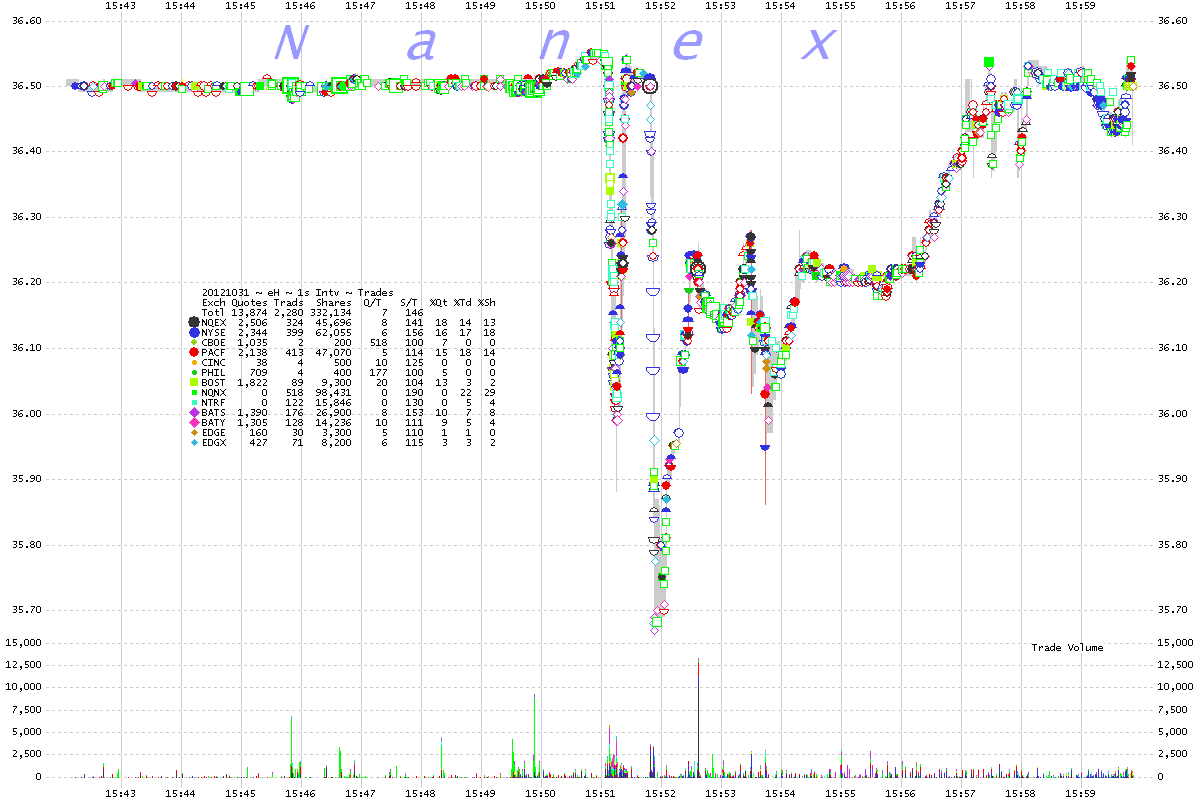Click the black NQEX legend marker

pyautogui.click(x=193, y=322)
